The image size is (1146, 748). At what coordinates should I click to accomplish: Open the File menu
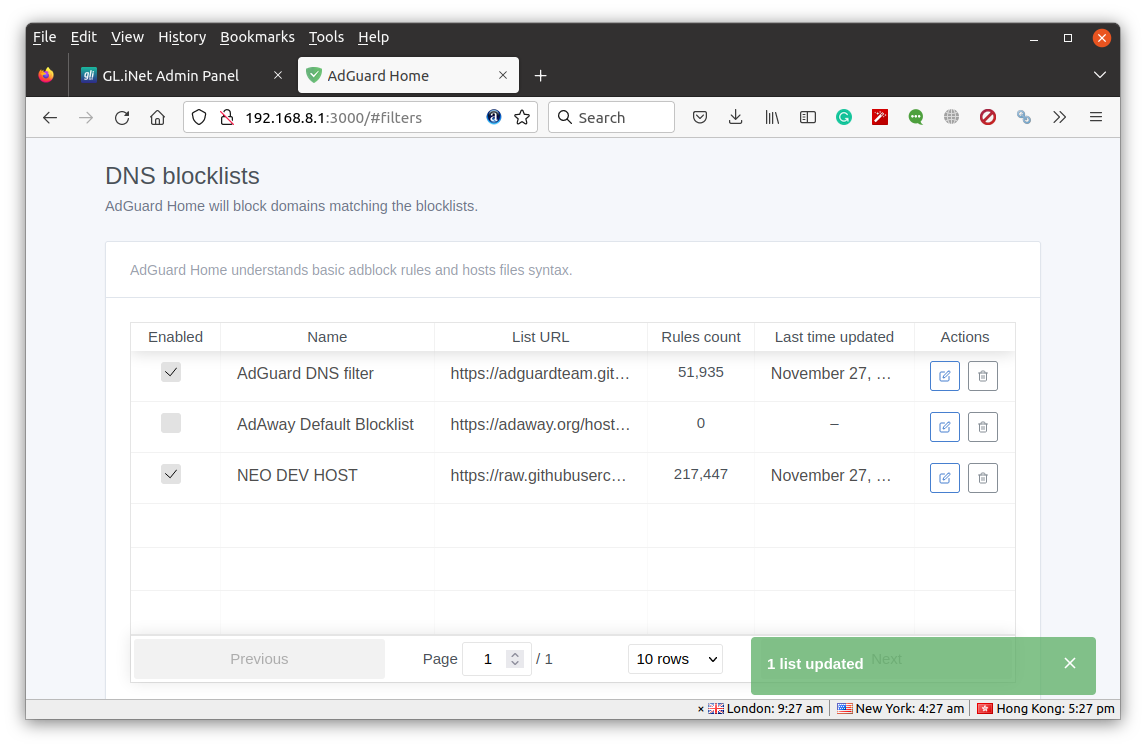pyautogui.click(x=45, y=37)
